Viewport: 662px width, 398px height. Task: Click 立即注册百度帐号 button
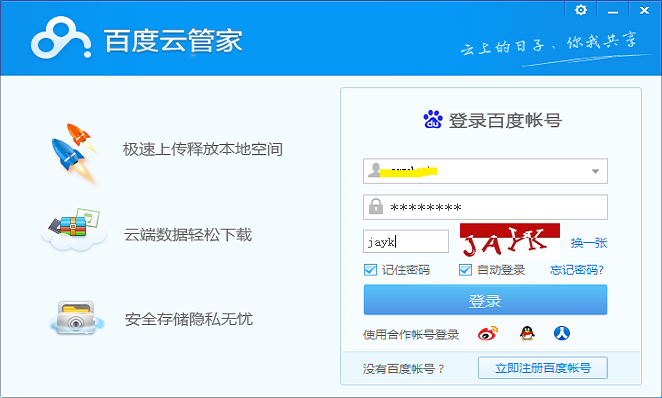click(x=543, y=368)
